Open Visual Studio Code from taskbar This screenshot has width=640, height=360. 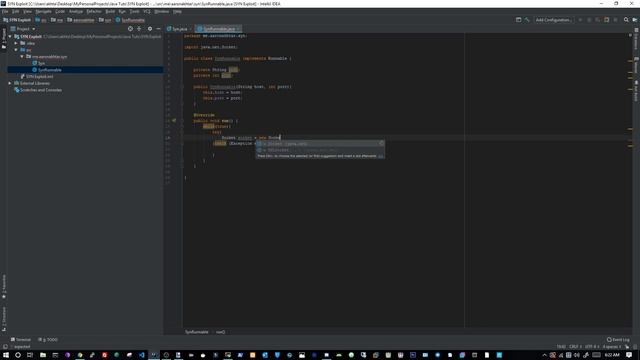click(141, 355)
